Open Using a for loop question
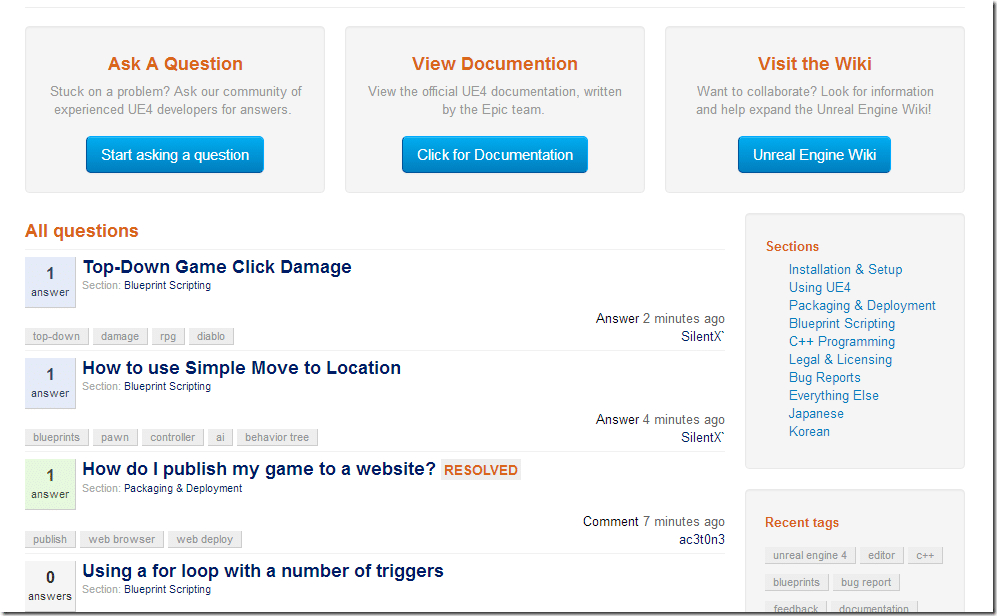Image resolution: width=997 pixels, height=616 pixels. 263,571
